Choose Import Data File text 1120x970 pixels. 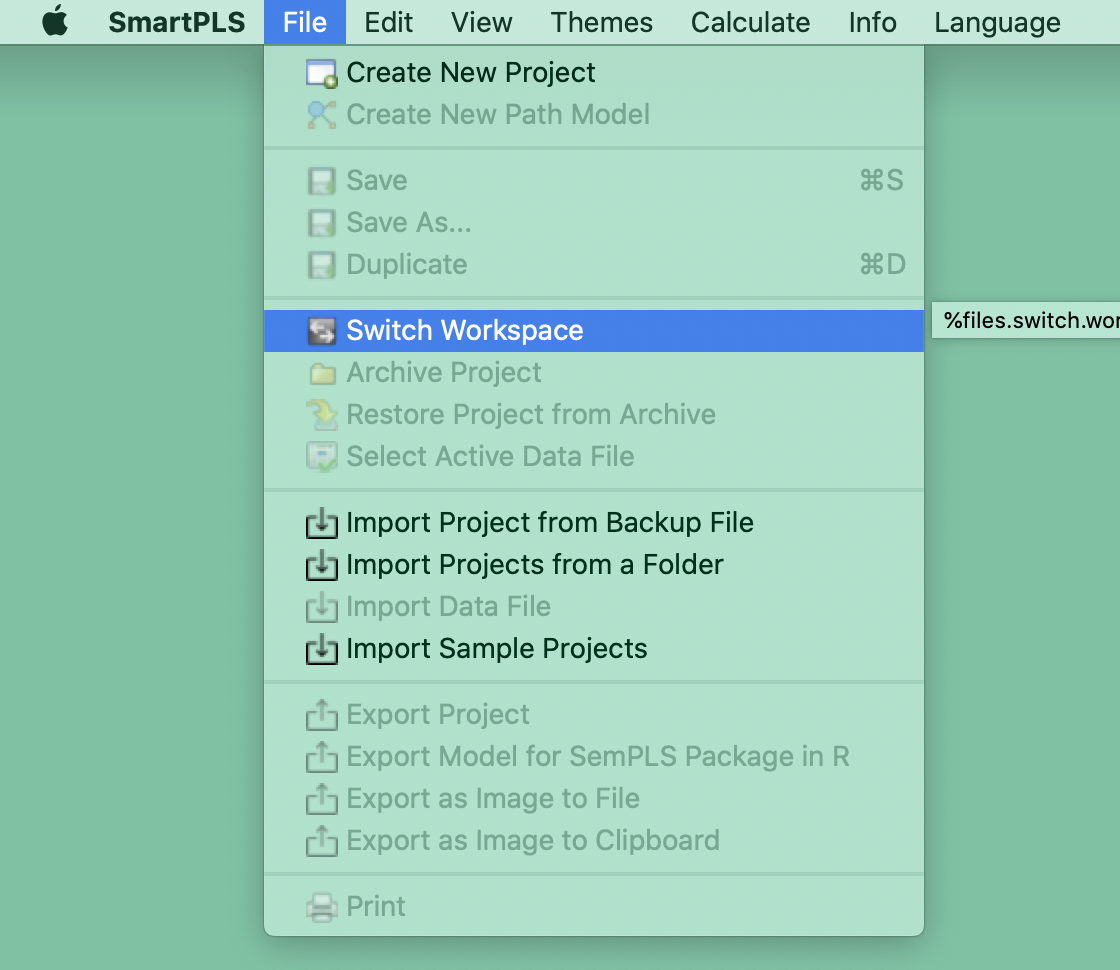[448, 606]
